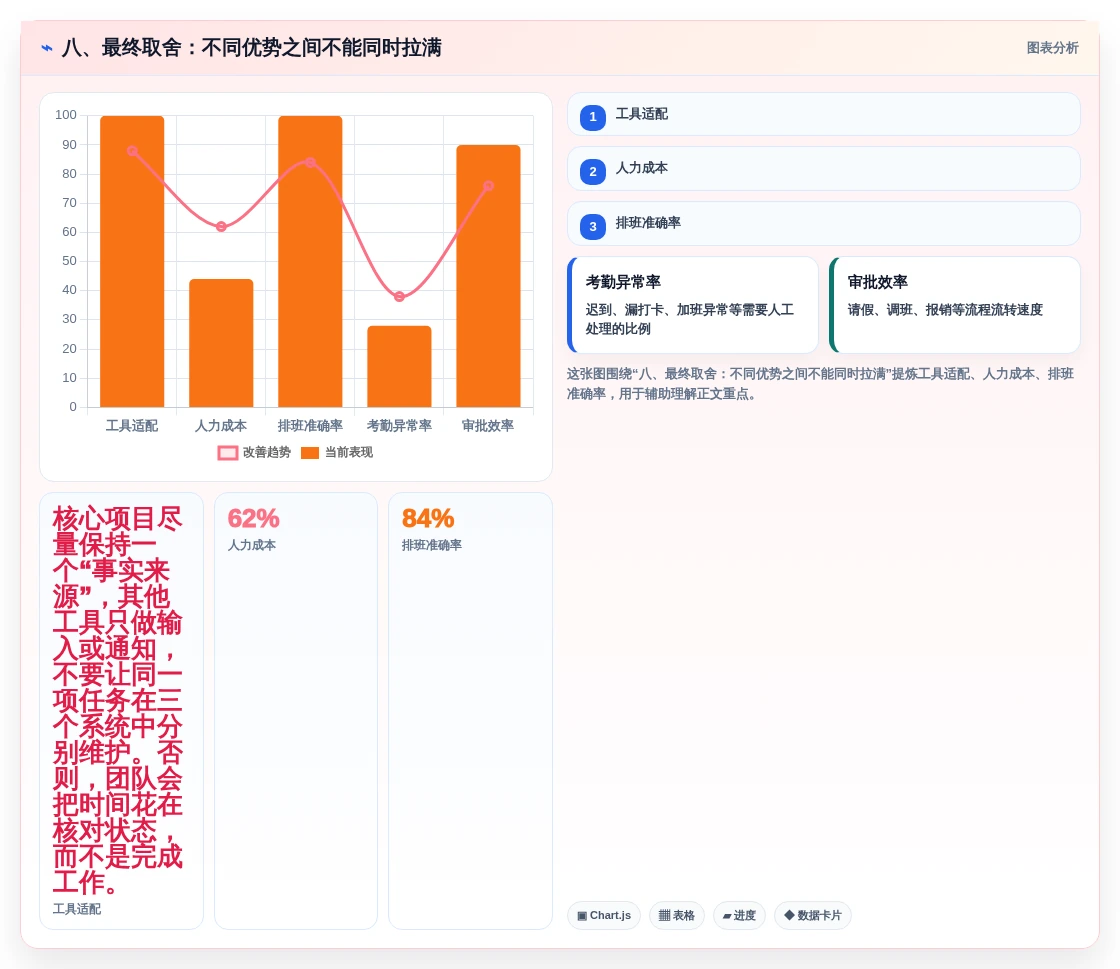Click the 图表分析 label in header
This screenshot has width=1120, height=969.
[x=1052, y=48]
